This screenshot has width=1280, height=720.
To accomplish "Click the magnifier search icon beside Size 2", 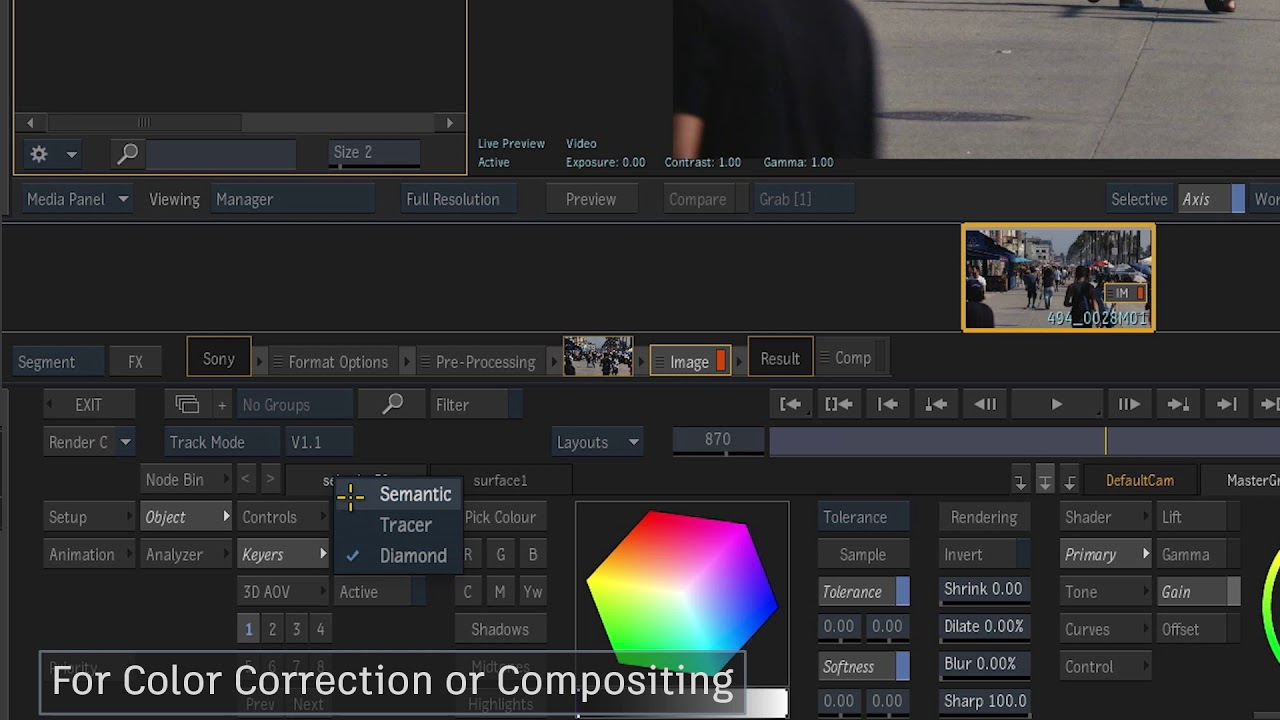I will coord(128,154).
